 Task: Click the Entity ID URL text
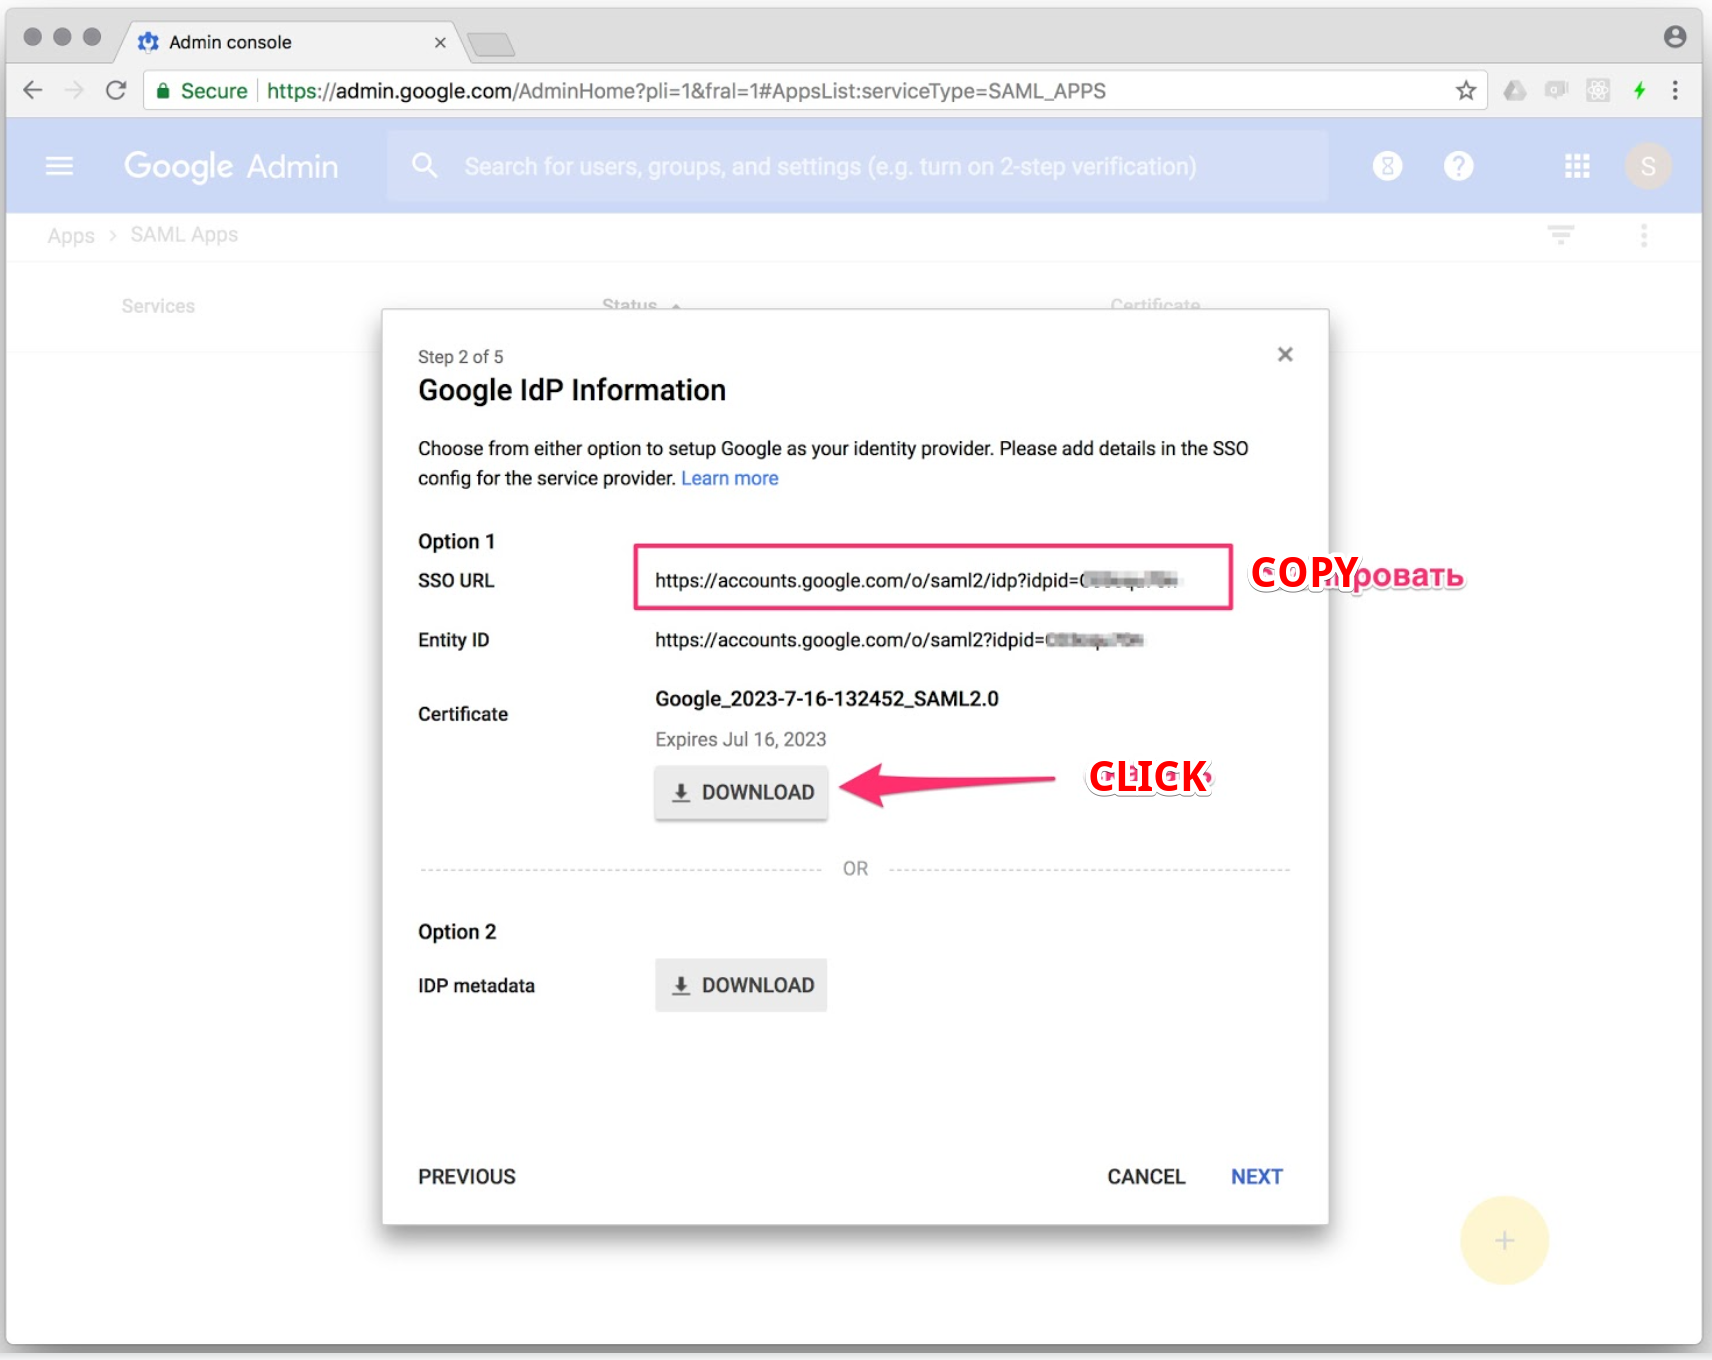click(899, 640)
